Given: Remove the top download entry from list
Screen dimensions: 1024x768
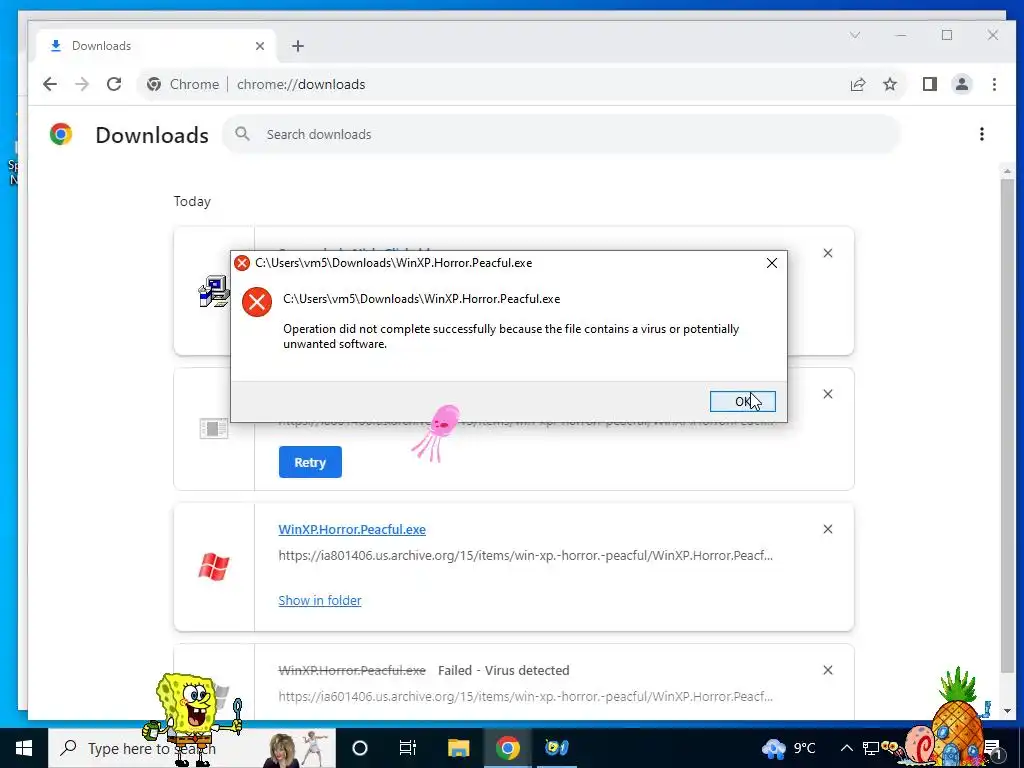Looking at the screenshot, I should click(827, 253).
